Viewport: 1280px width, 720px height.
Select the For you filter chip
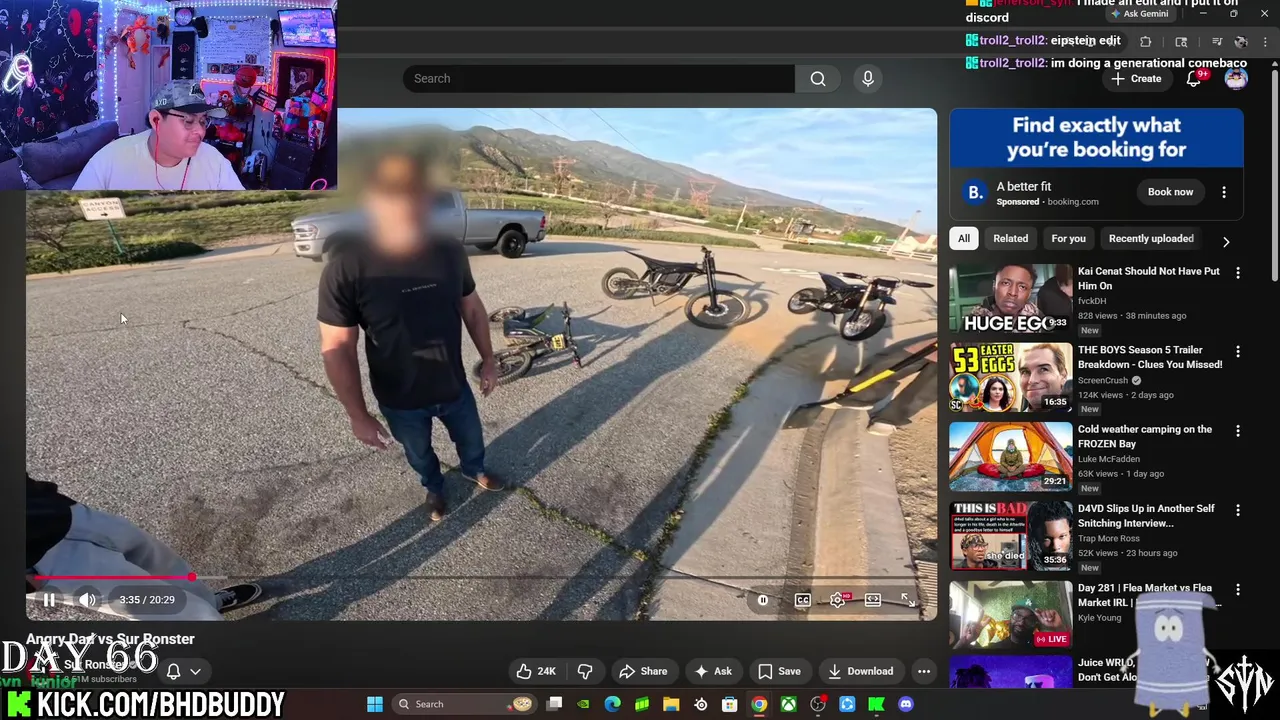[1068, 239]
